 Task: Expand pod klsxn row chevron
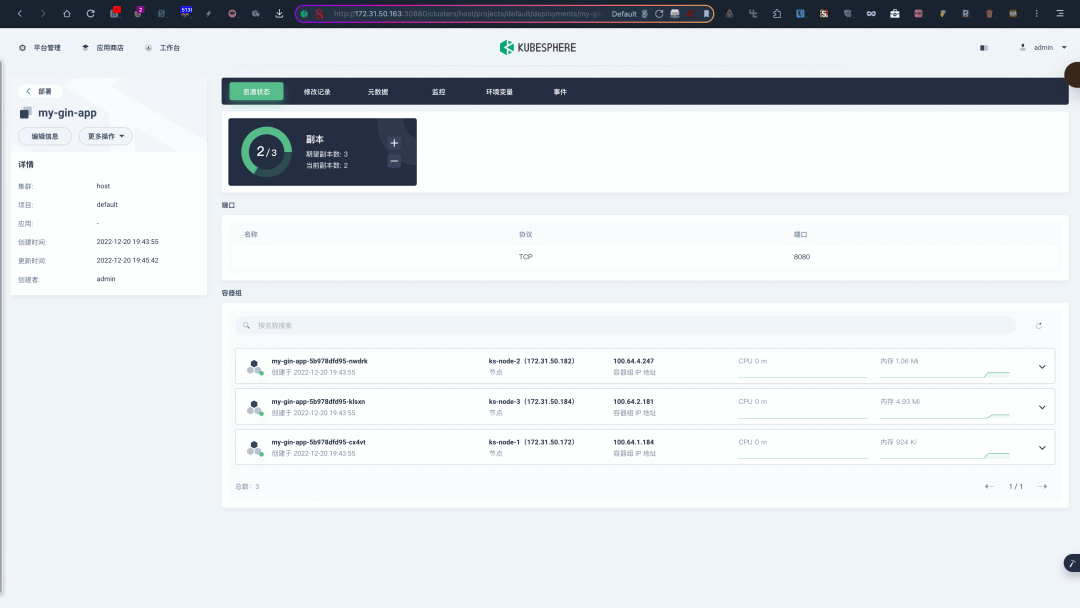pos(1042,408)
